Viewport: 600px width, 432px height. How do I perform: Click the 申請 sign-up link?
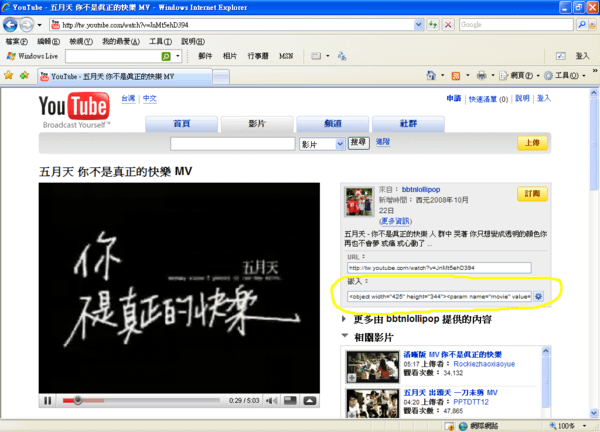454,98
